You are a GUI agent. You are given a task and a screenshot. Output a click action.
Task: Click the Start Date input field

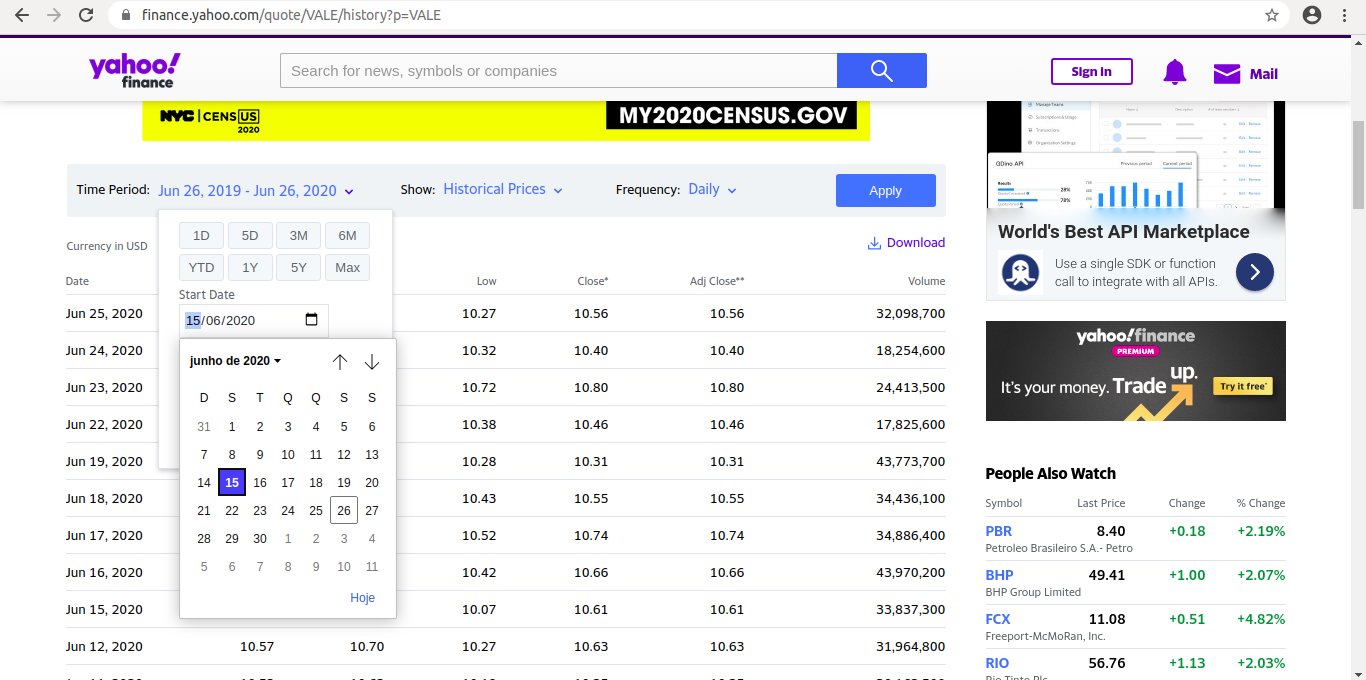click(x=253, y=320)
